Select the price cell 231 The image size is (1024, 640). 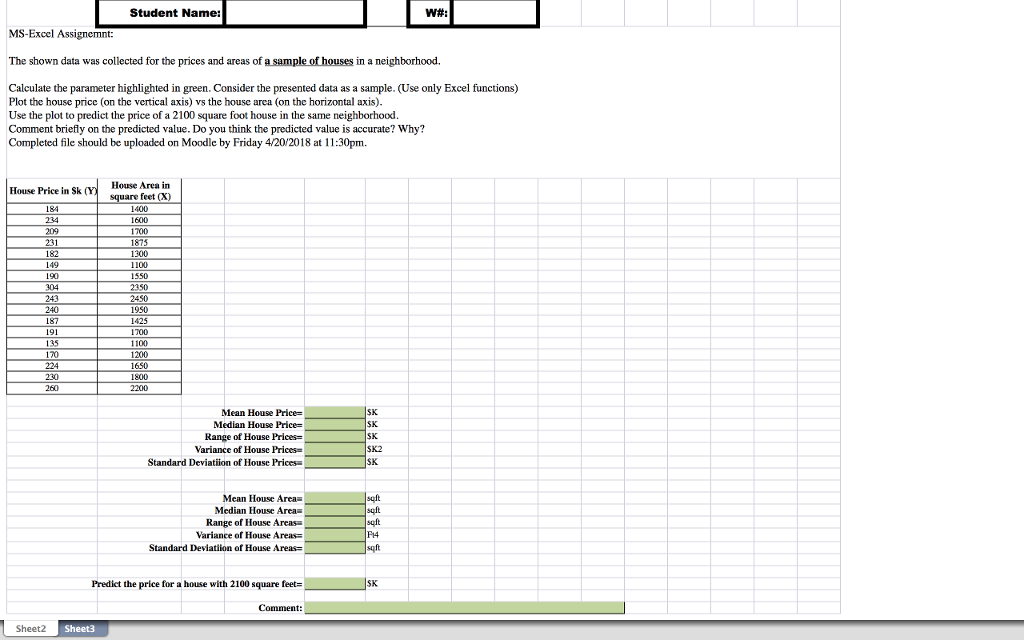[x=52, y=242]
